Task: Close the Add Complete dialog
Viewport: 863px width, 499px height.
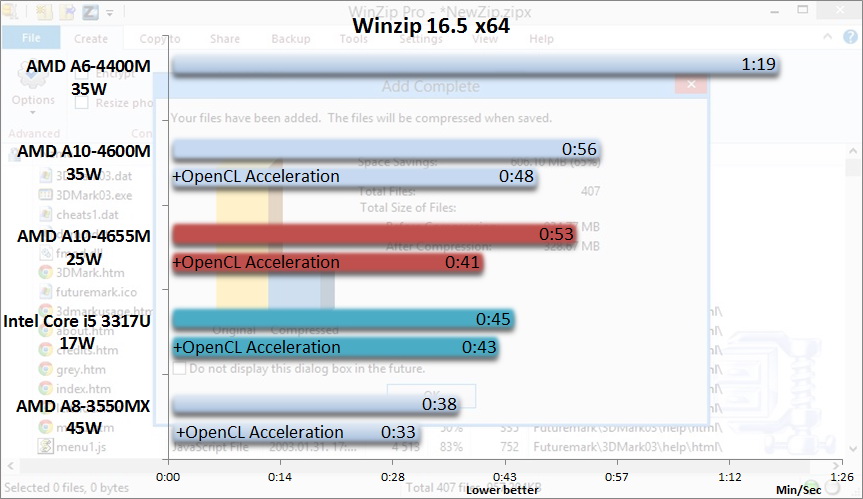Action: click(691, 84)
